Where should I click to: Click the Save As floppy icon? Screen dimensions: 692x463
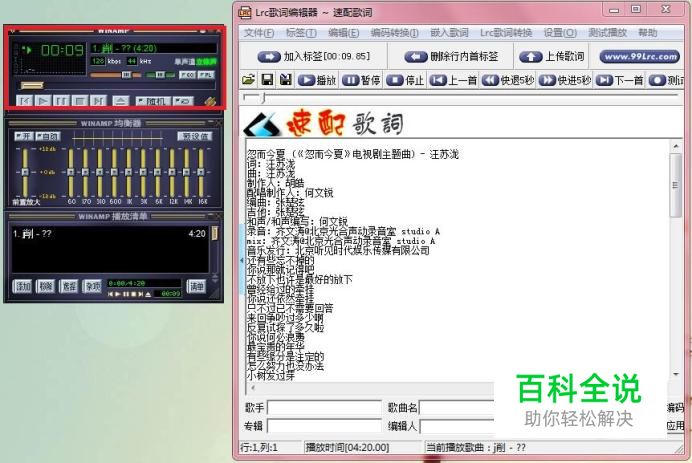pos(286,80)
